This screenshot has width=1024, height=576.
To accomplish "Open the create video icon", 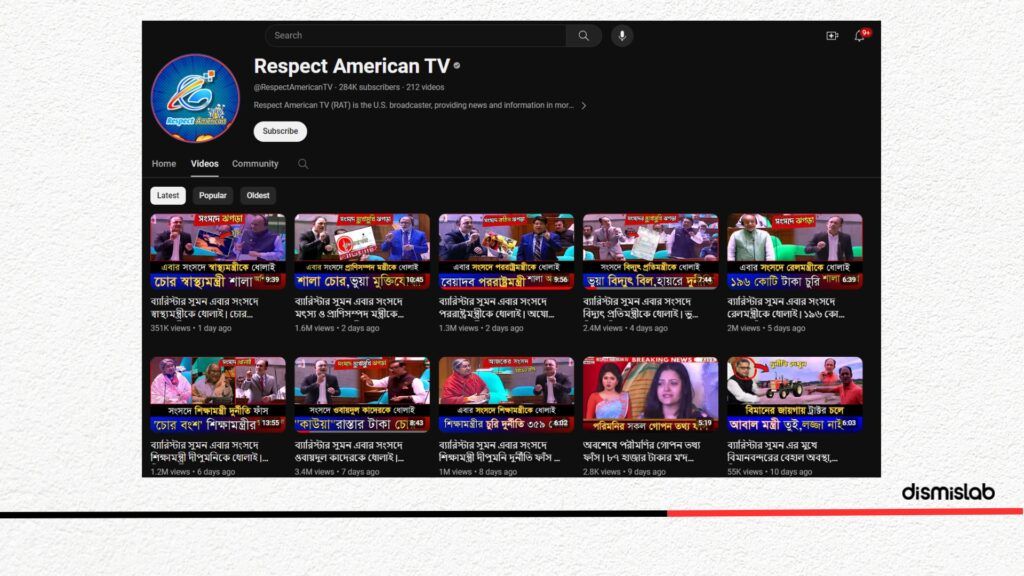I will (x=832, y=36).
